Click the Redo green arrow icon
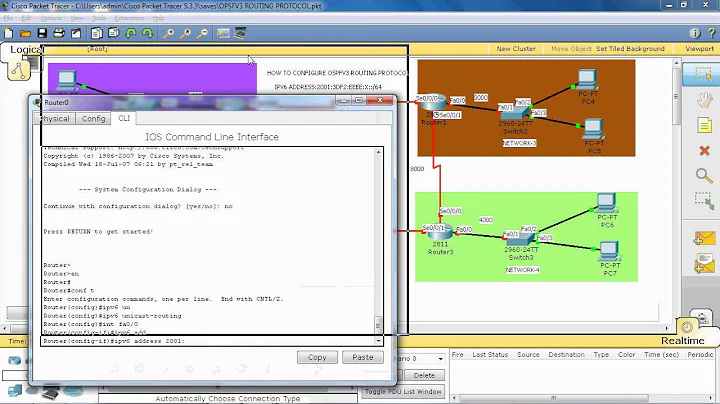720x404 pixels. (147, 33)
